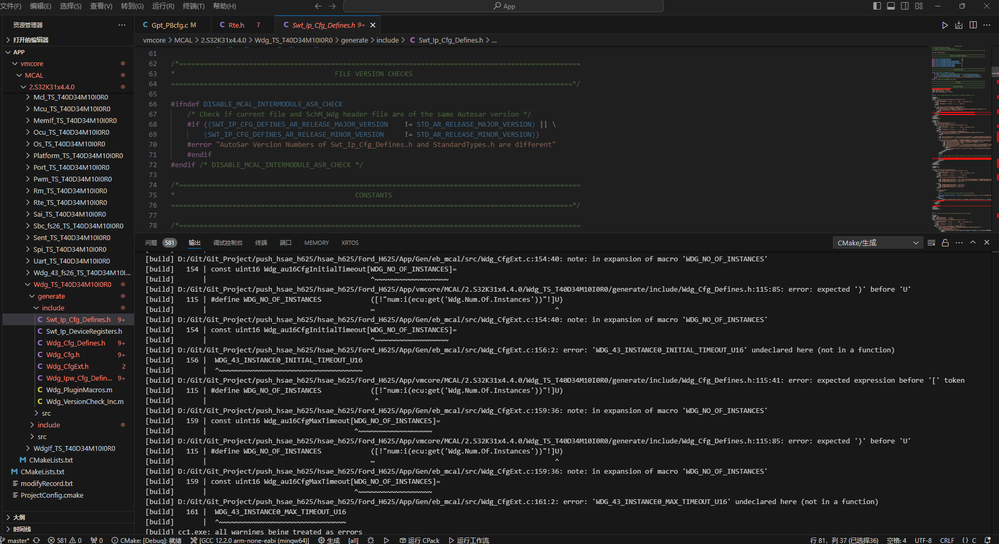This screenshot has height=544, width=999.
Task: Close the output panel
Action: coord(987,243)
